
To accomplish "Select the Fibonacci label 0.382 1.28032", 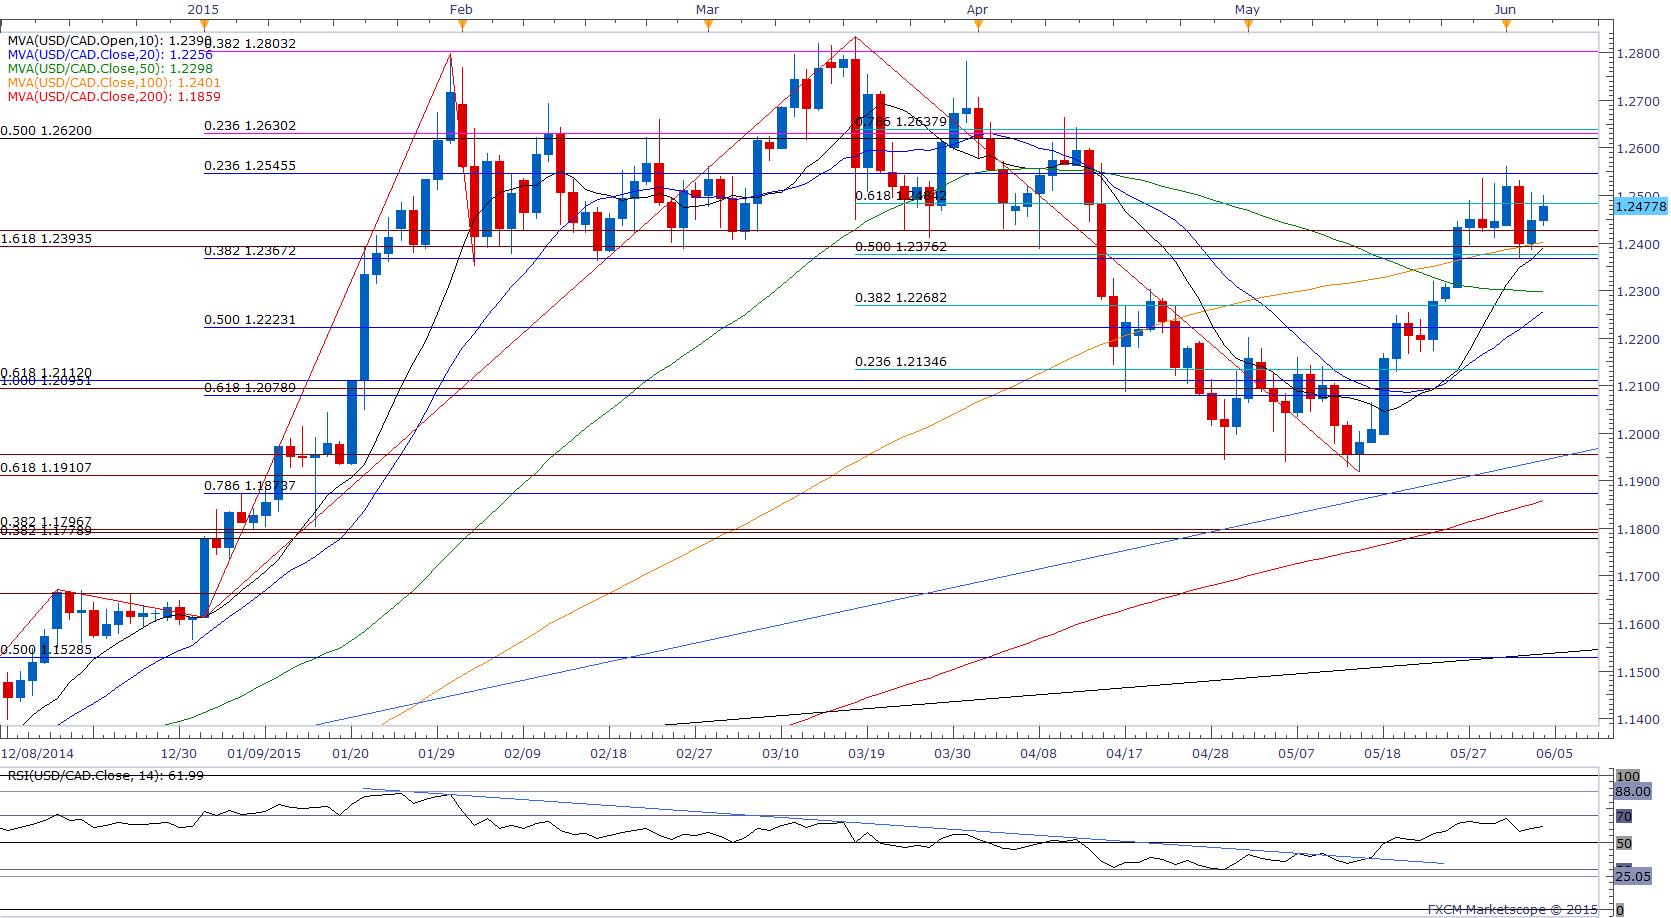I will 250,44.
